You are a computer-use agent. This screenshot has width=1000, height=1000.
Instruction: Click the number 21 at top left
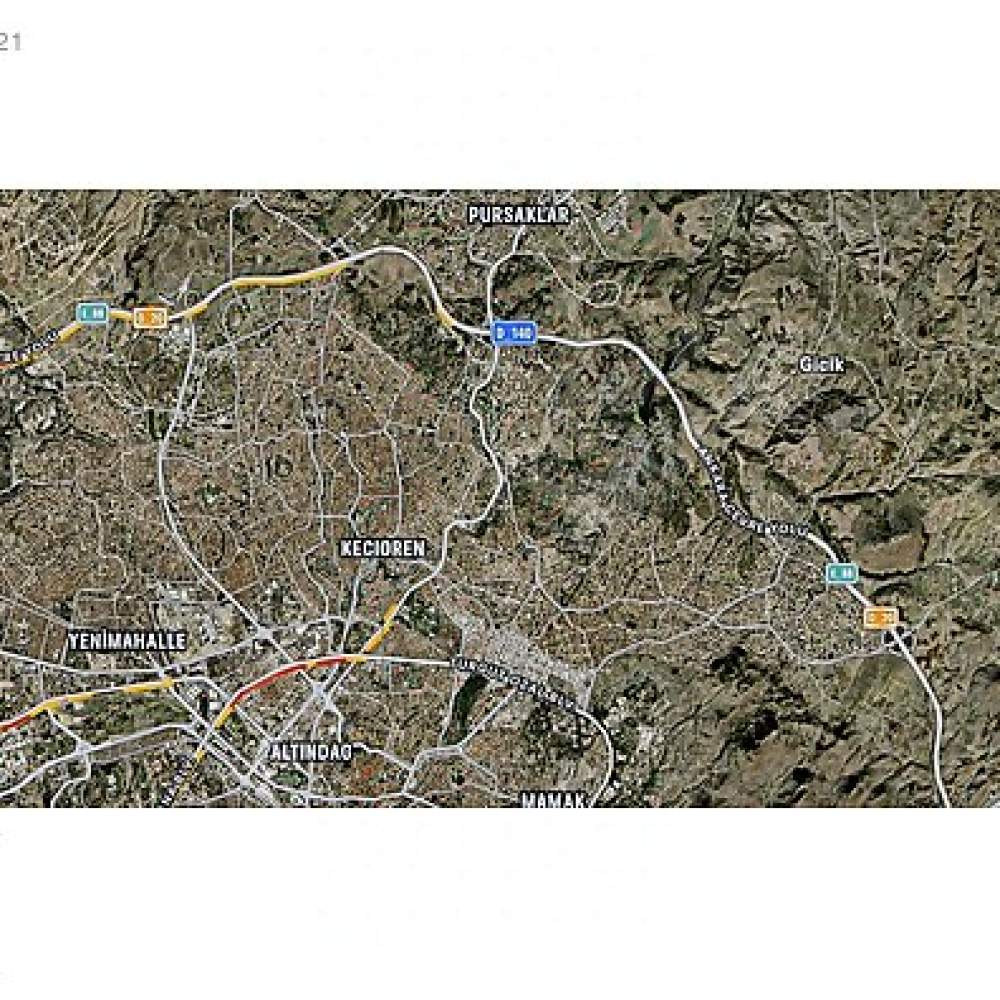pyautogui.click(x=10, y=42)
